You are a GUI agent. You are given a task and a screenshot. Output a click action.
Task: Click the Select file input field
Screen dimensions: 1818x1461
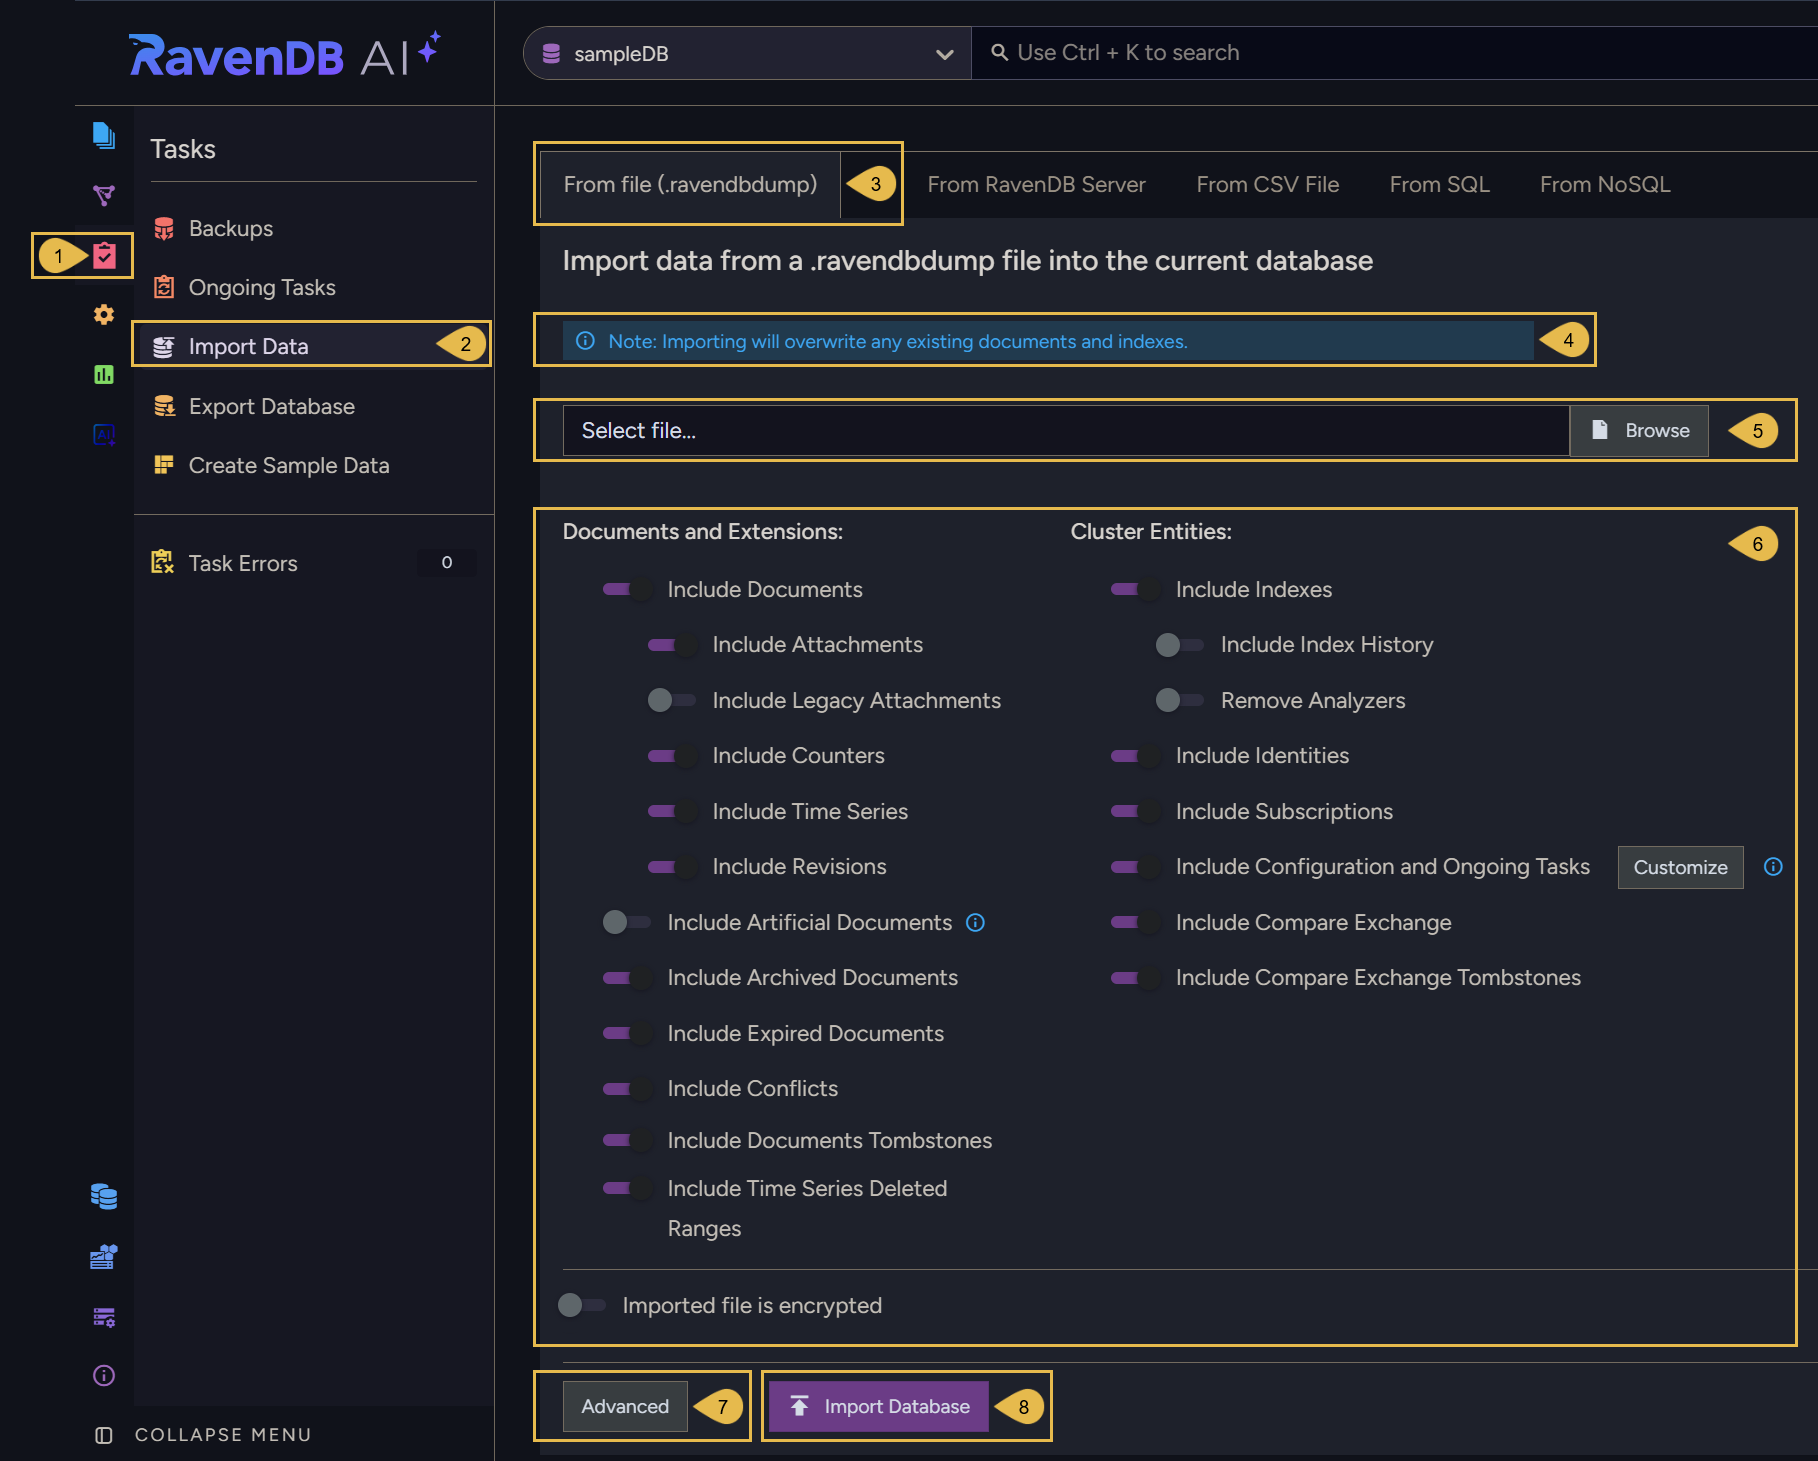click(x=1066, y=430)
